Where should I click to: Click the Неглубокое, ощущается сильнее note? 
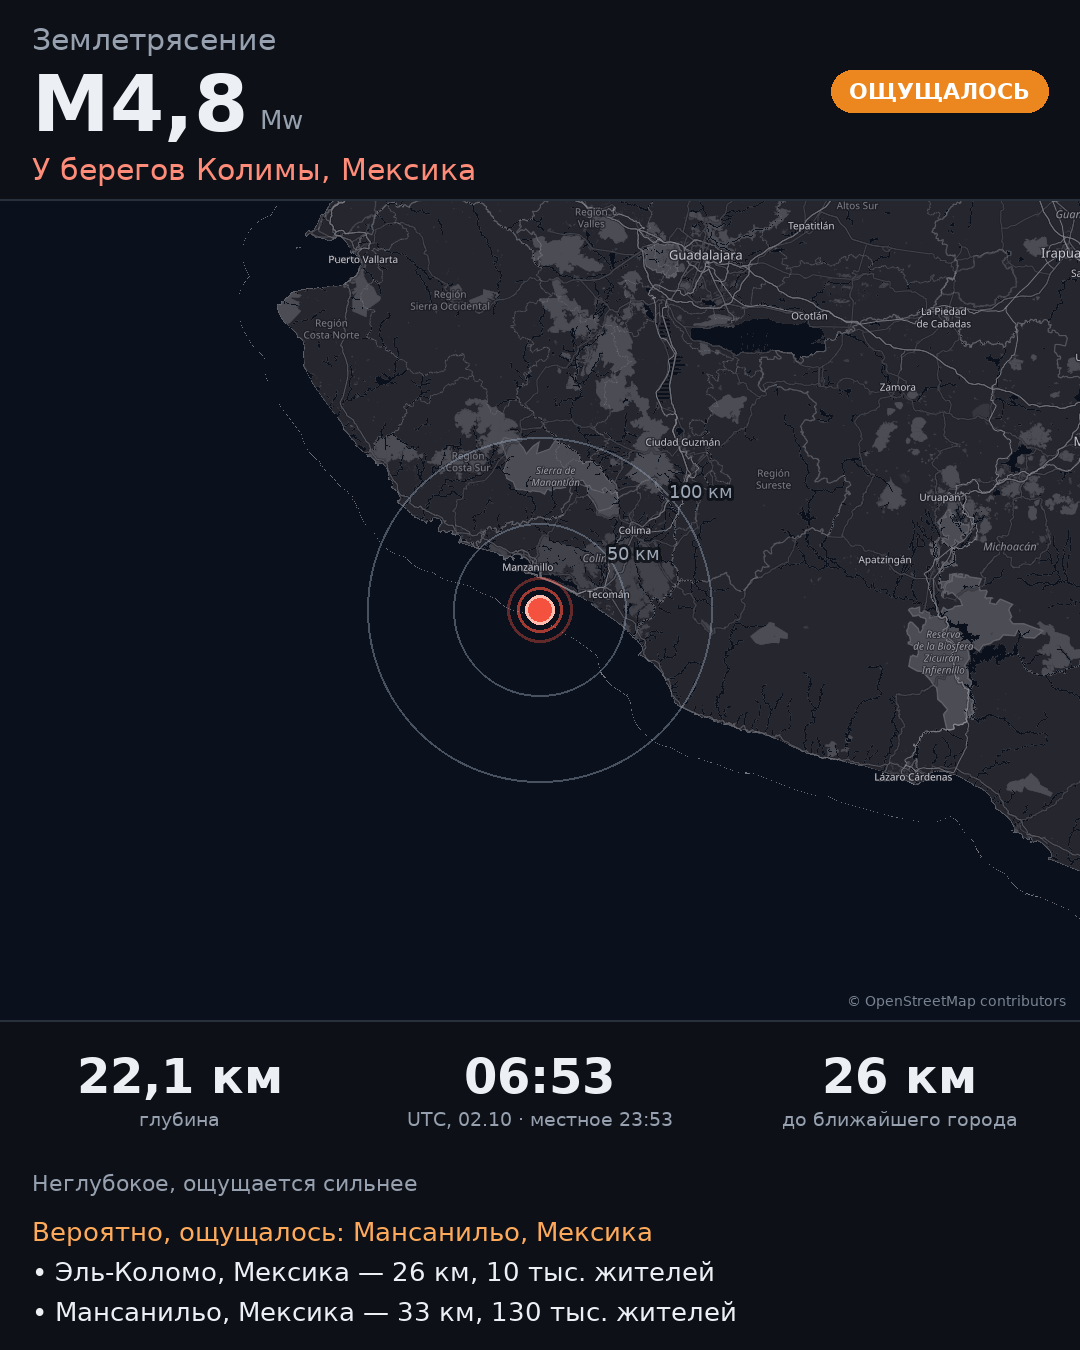click(225, 1184)
